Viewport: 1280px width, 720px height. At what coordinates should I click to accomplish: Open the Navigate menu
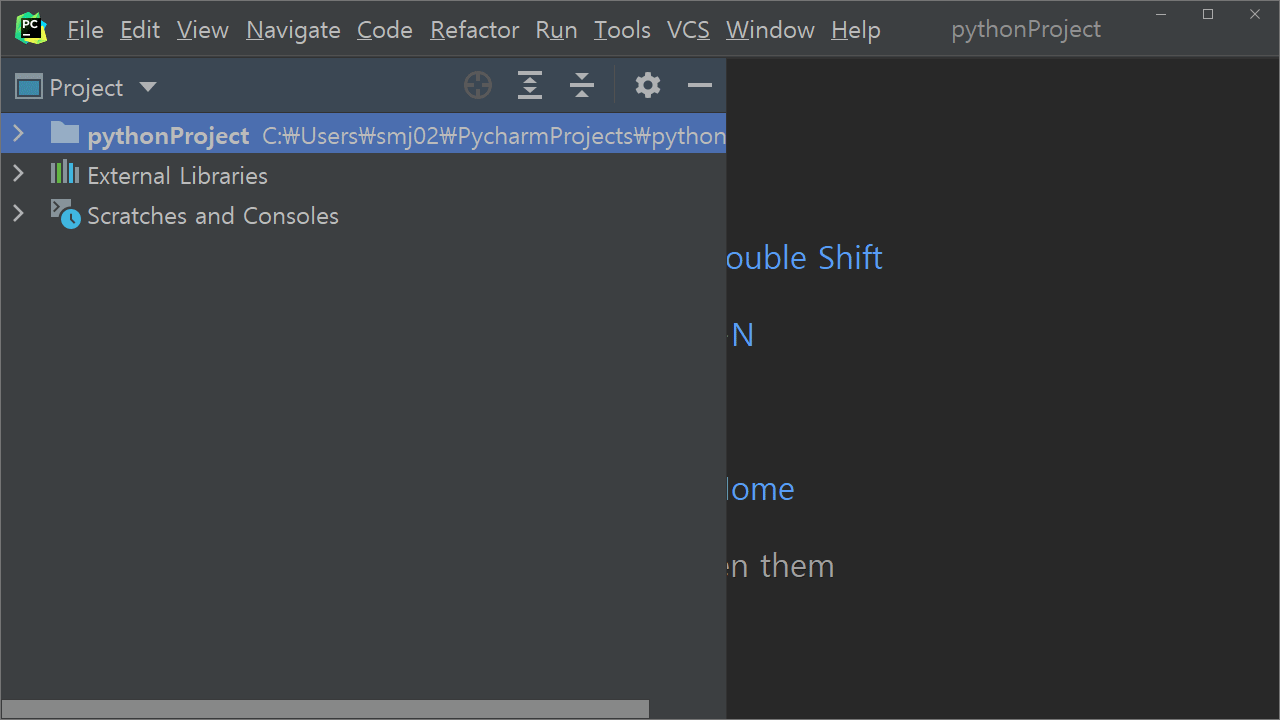[293, 30]
